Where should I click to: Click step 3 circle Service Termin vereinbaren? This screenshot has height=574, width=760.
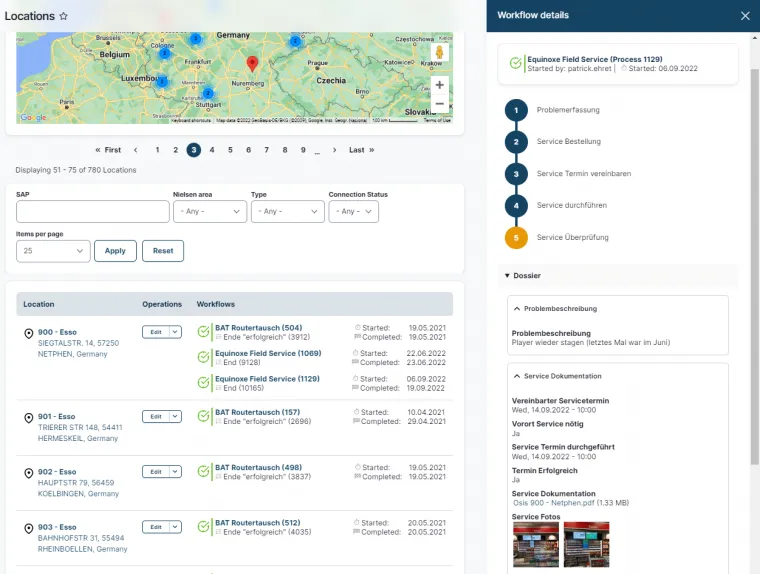516,174
